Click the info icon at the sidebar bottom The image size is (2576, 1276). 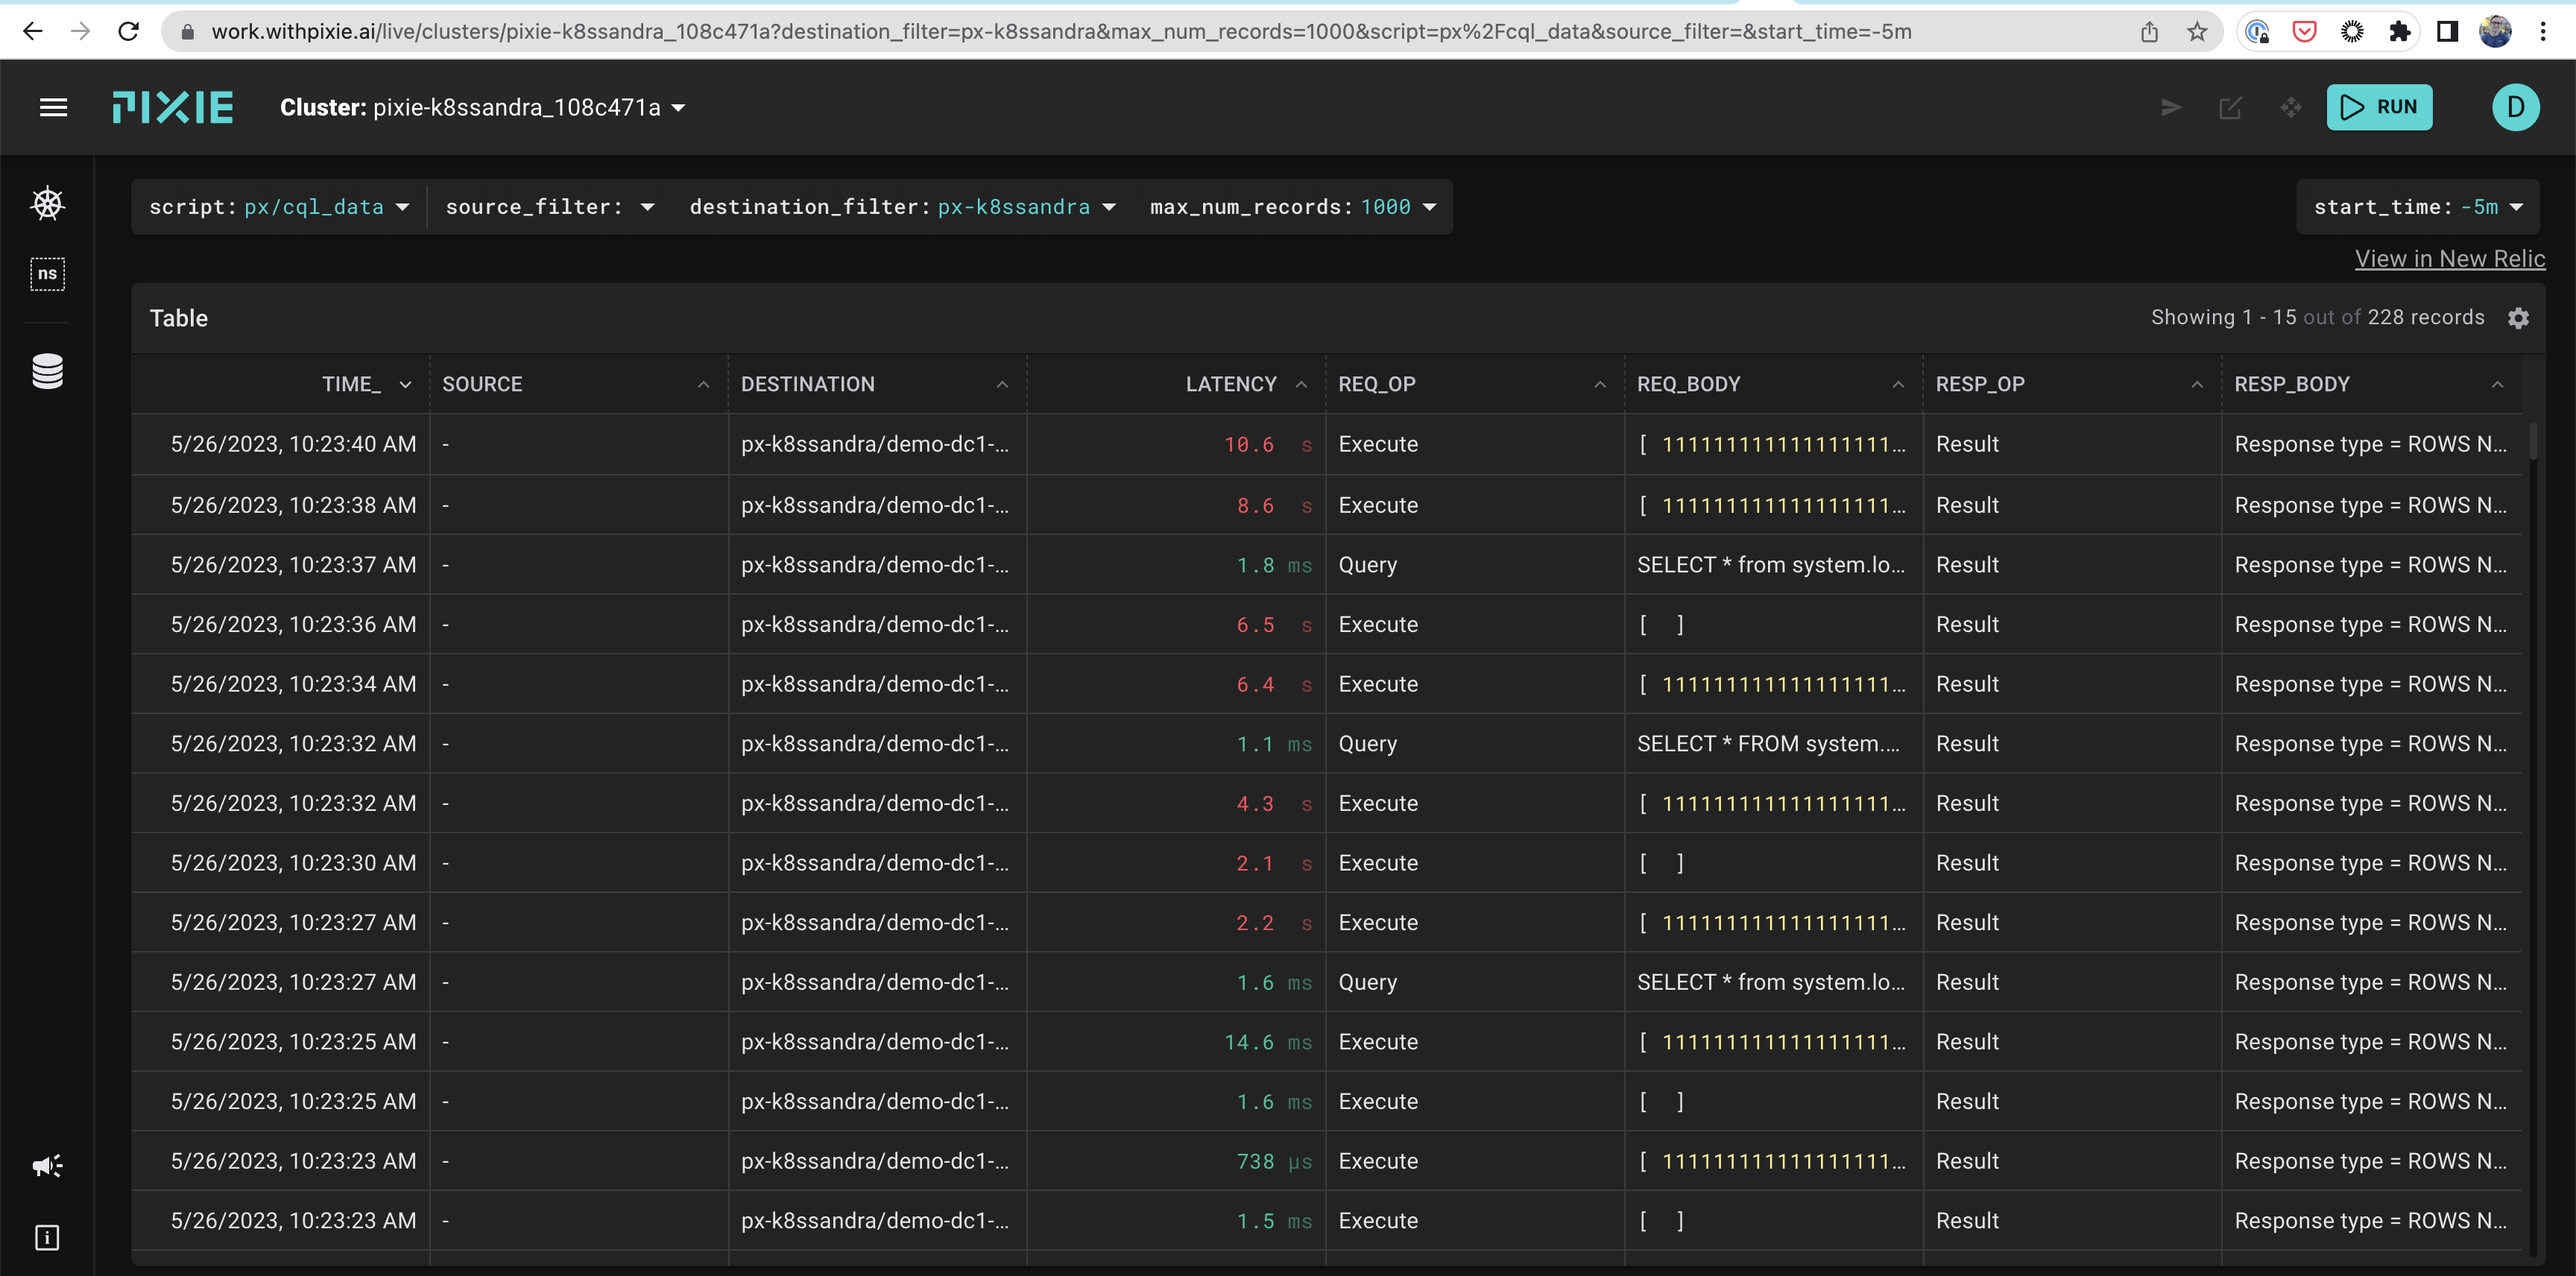click(47, 1237)
